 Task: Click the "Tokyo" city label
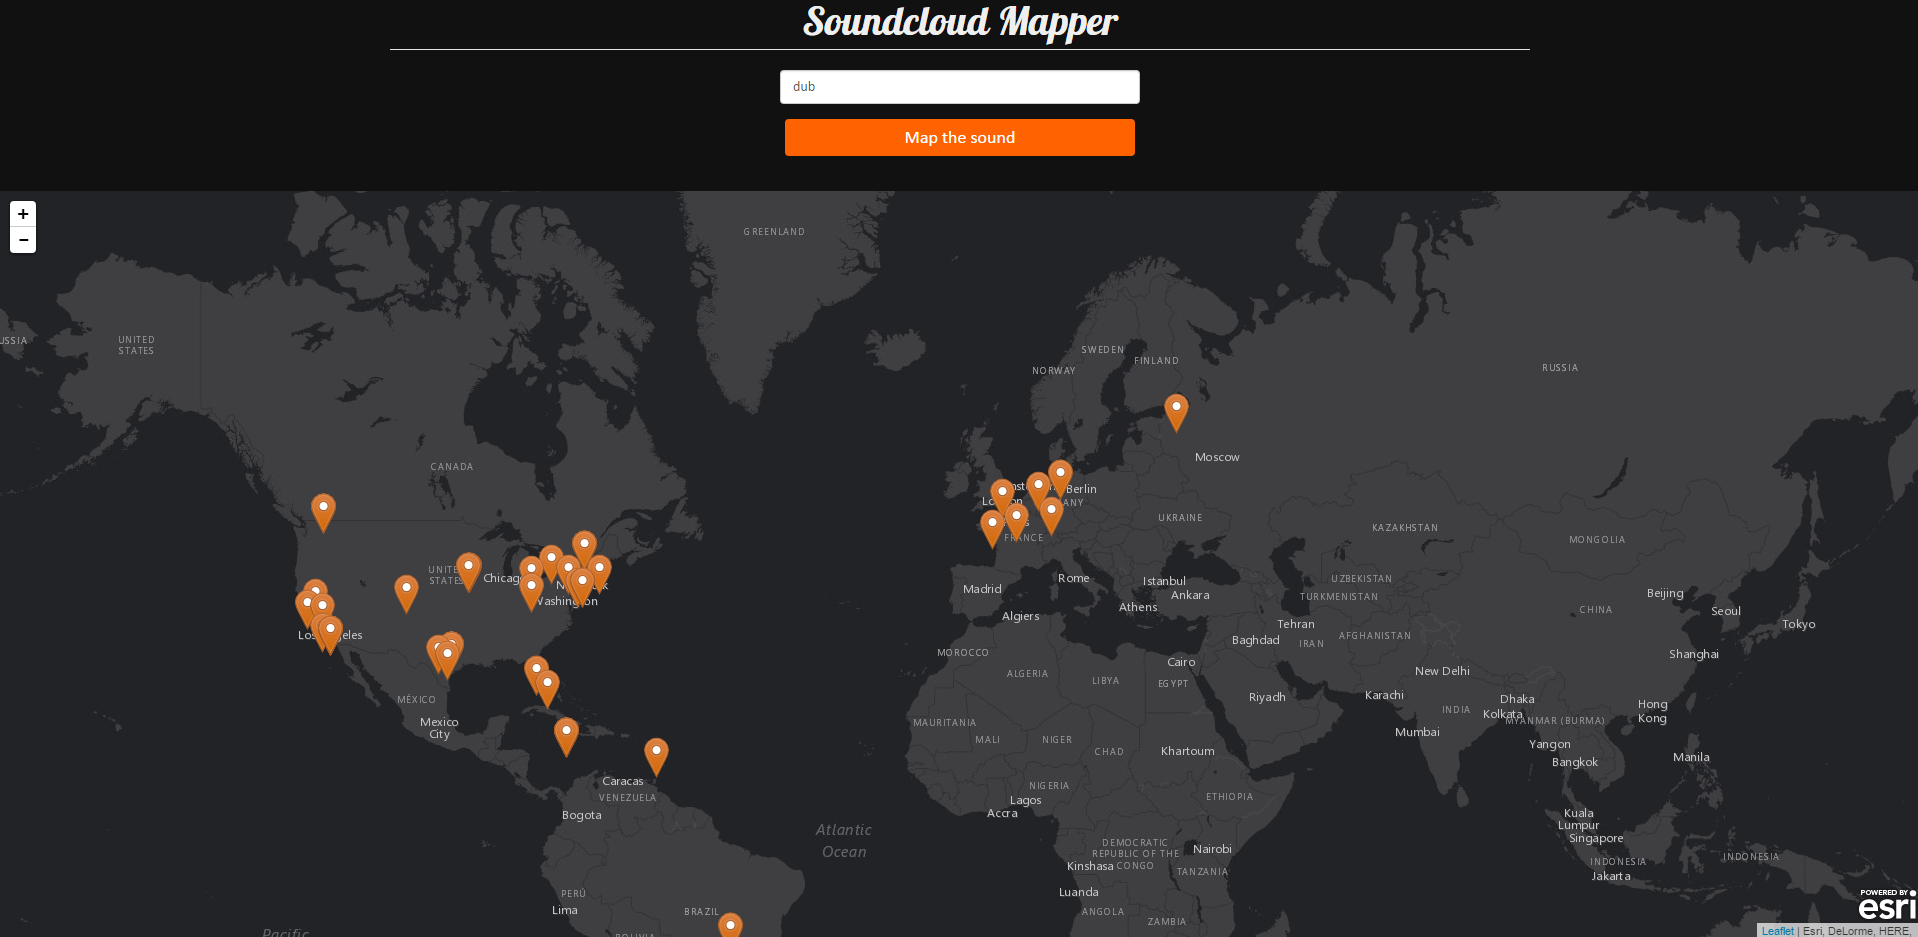coord(1798,624)
